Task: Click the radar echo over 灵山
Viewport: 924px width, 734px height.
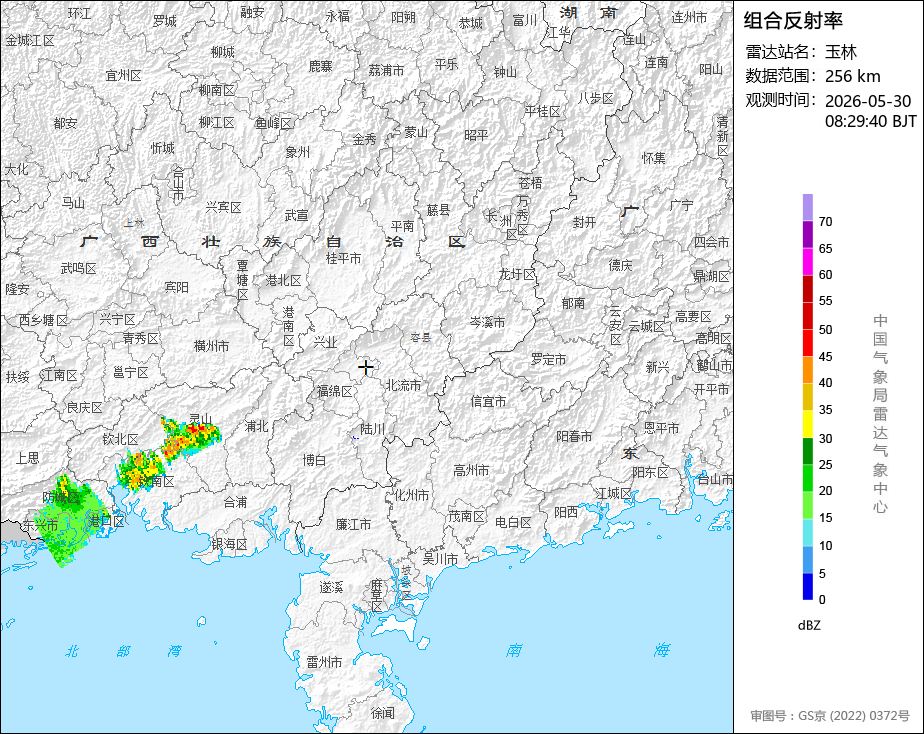Action: (x=190, y=437)
